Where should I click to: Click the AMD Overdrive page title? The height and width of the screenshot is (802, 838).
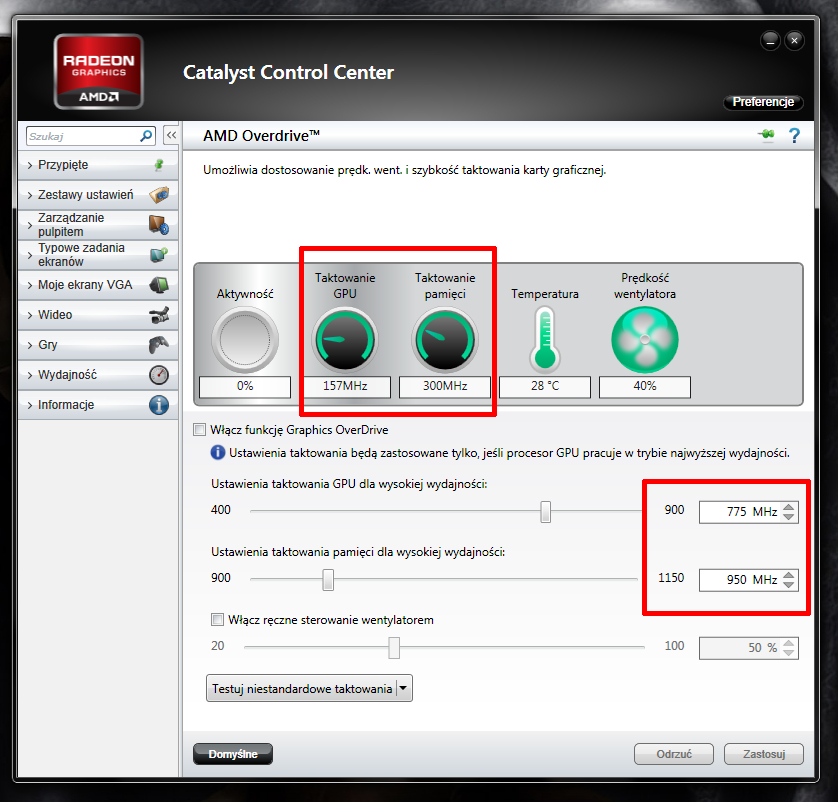[261, 135]
